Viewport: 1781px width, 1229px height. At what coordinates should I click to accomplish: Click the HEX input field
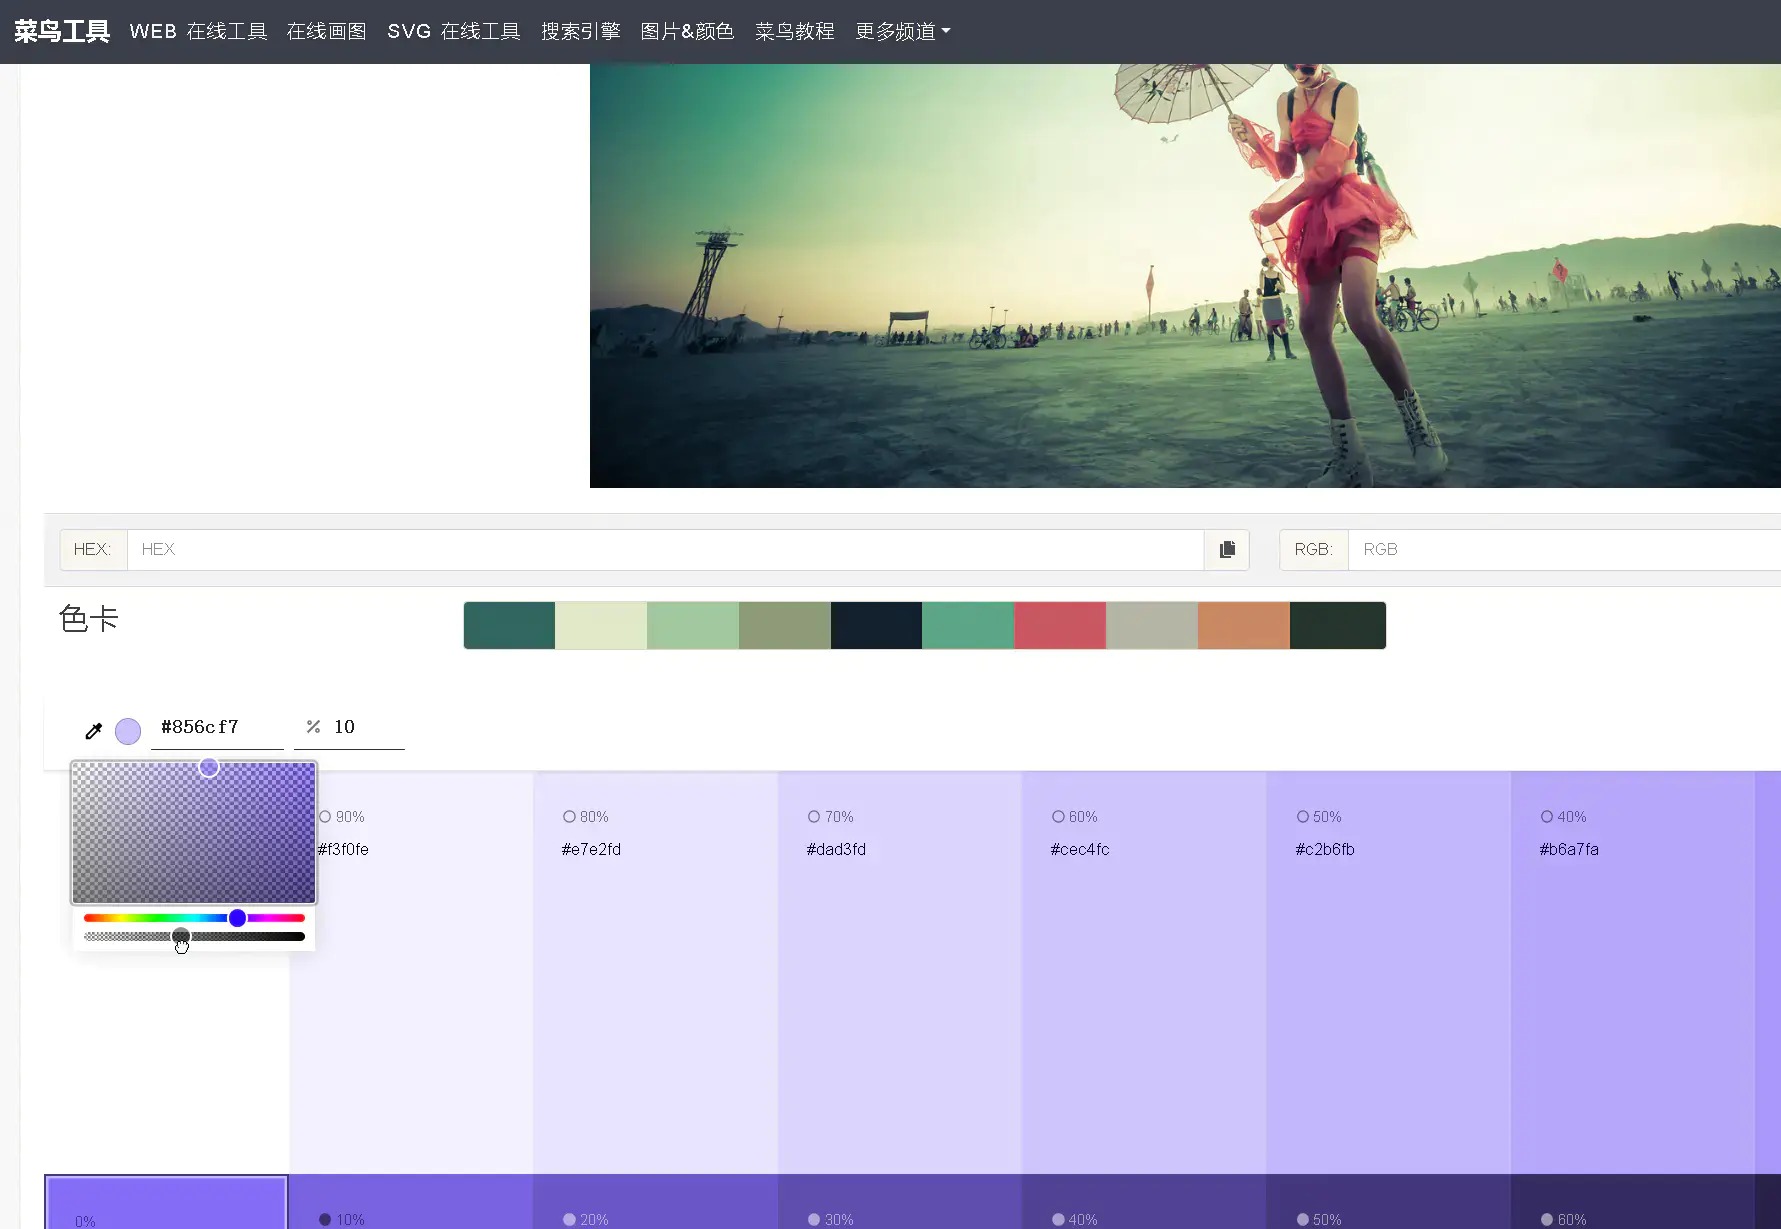[665, 549]
